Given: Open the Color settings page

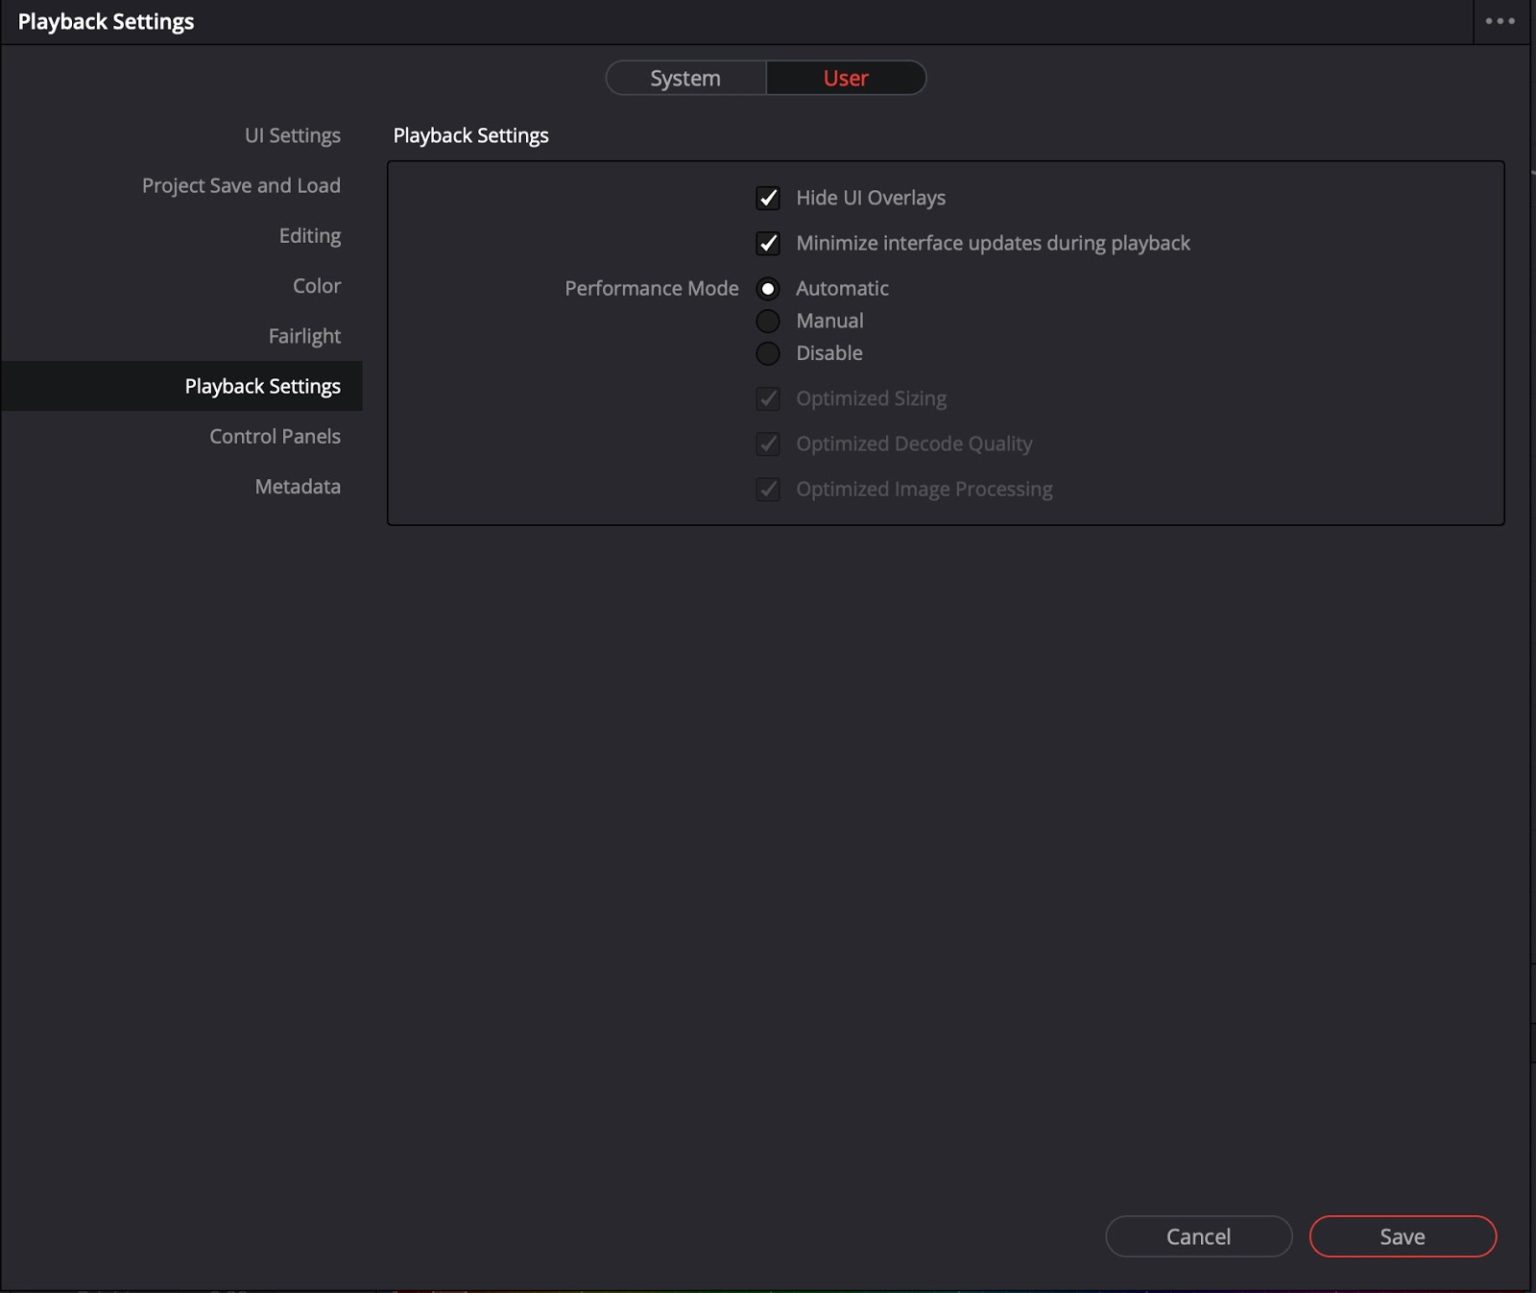Looking at the screenshot, I should [x=316, y=285].
